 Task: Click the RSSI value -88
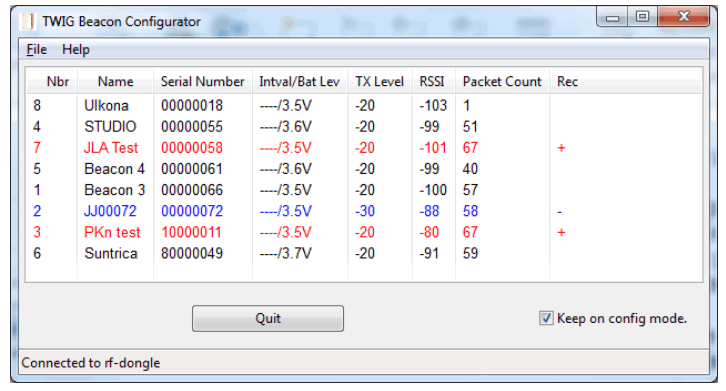click(x=429, y=211)
